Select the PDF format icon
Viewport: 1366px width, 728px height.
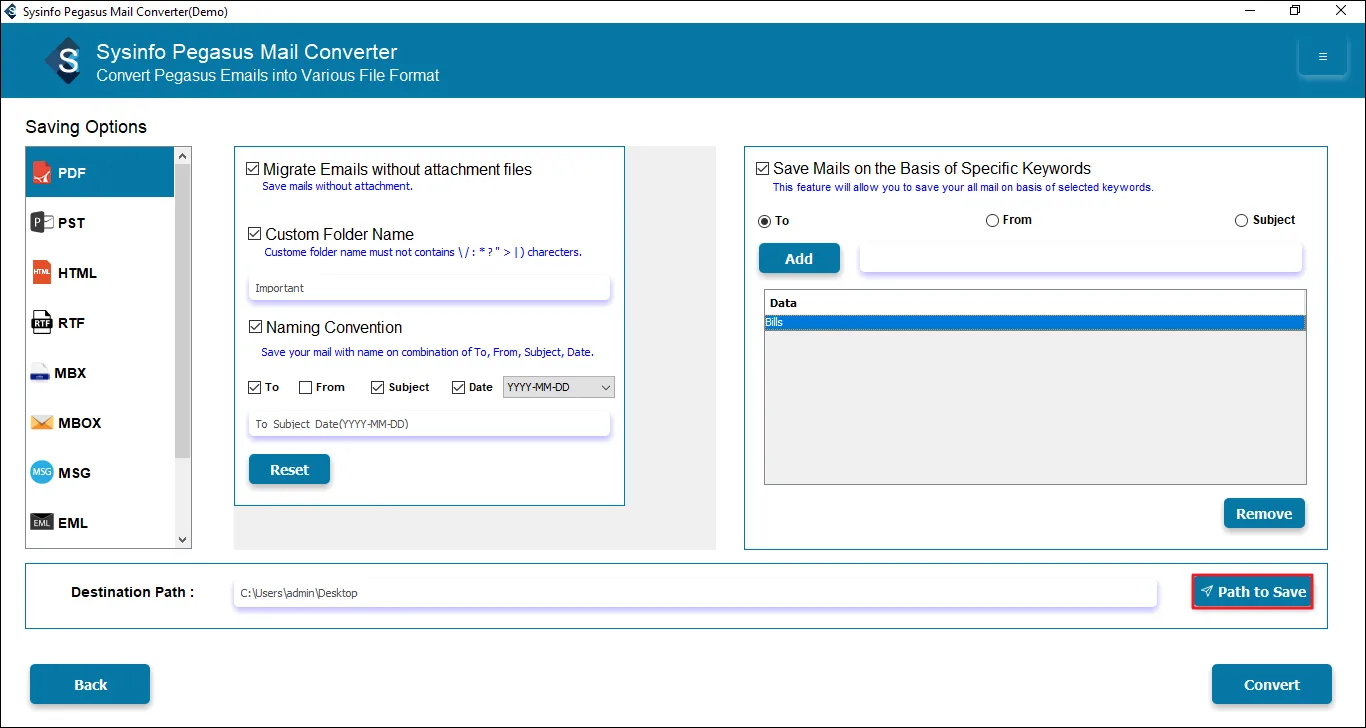(x=42, y=173)
